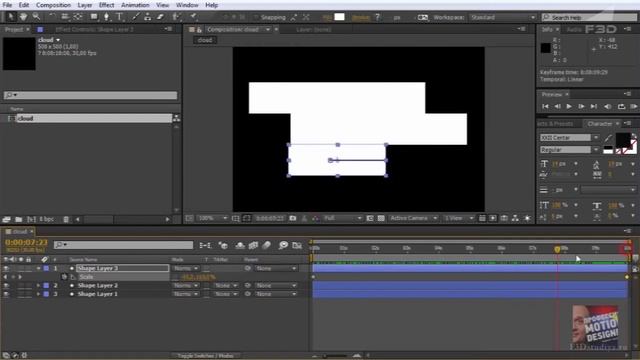Click the timeline layer search field
The height and width of the screenshot is (360, 640).
tap(124, 245)
